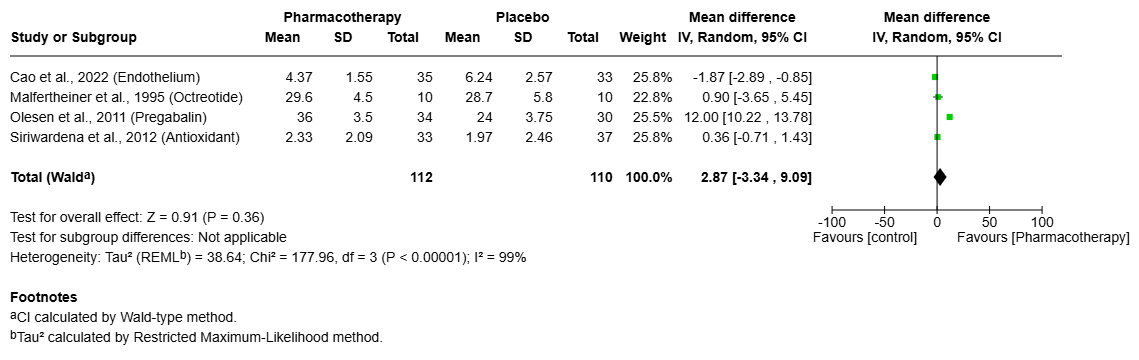Click the Favours [control] axis label
The height and width of the screenshot is (360, 1139).
tap(864, 237)
